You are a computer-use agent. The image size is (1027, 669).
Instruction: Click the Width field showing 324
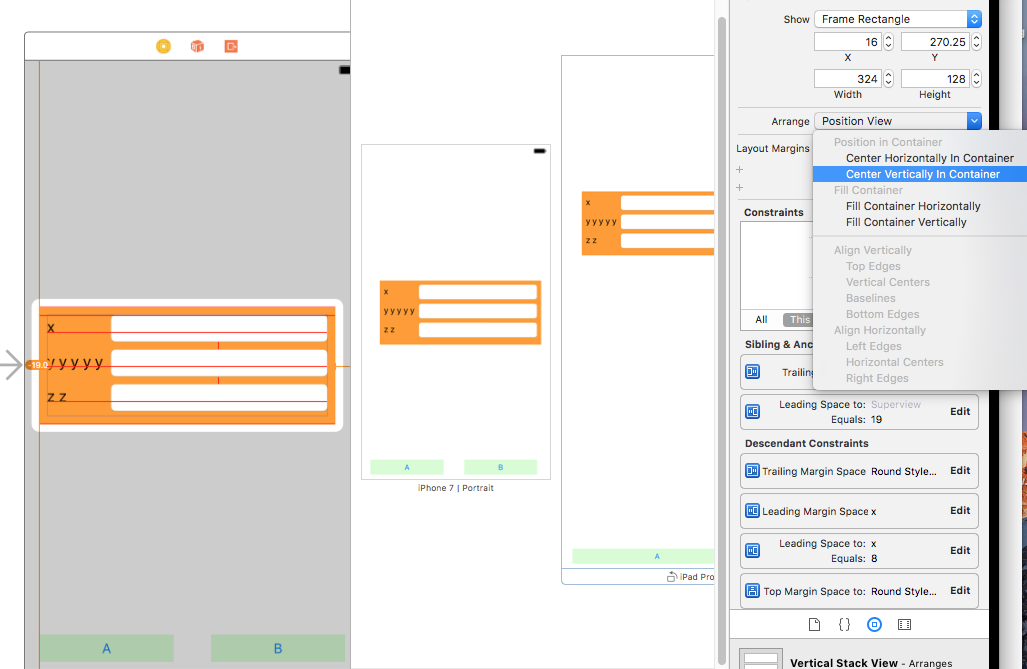click(848, 79)
